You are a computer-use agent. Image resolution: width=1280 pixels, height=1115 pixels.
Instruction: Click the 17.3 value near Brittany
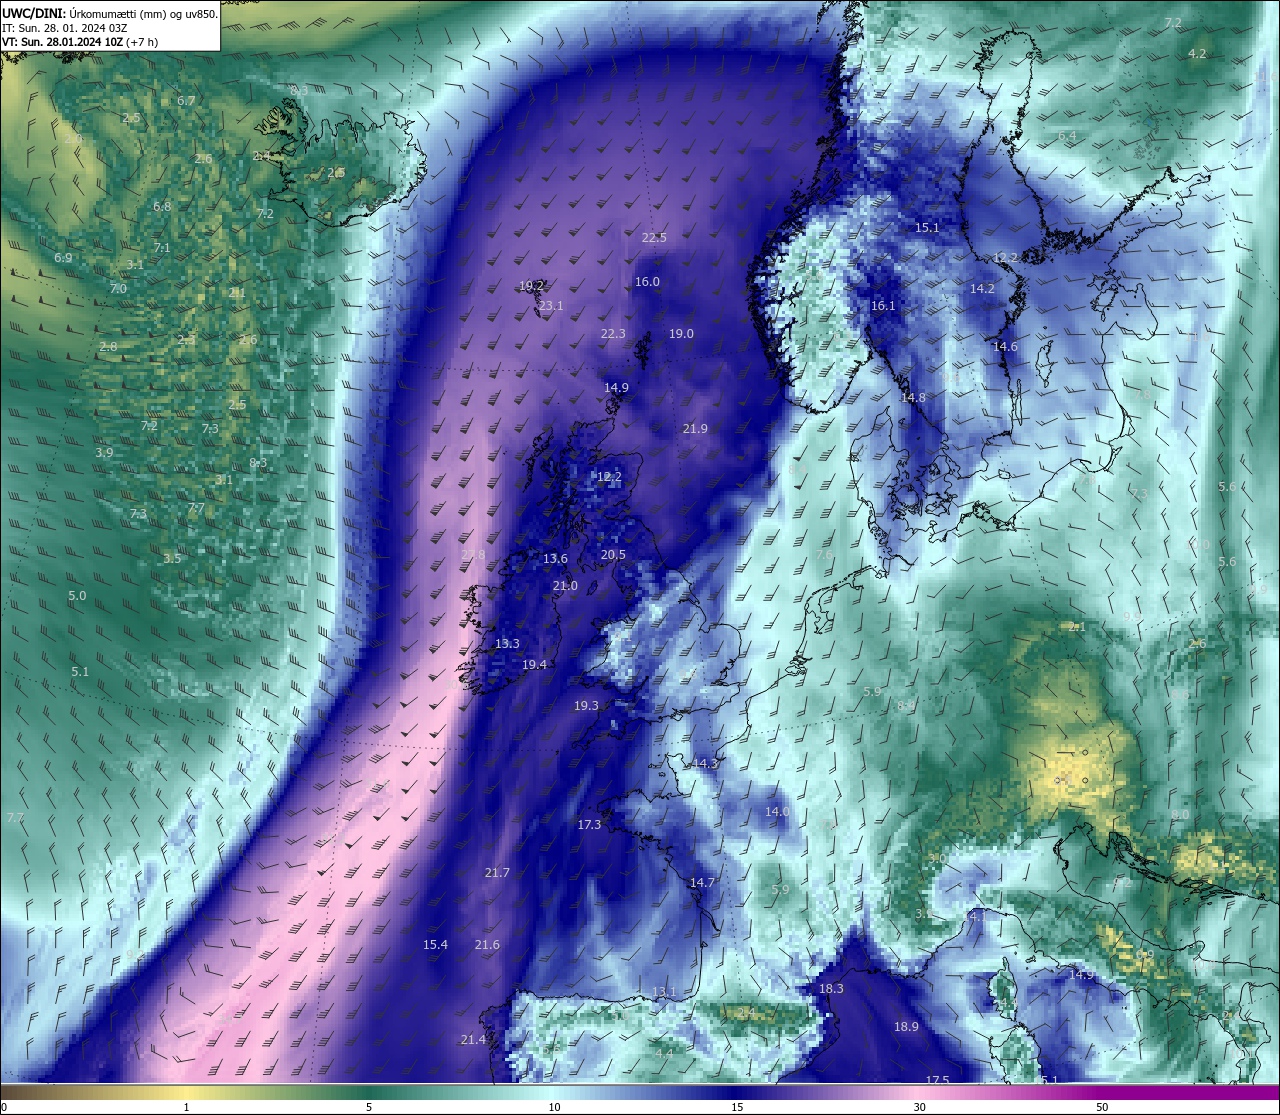[x=589, y=825]
